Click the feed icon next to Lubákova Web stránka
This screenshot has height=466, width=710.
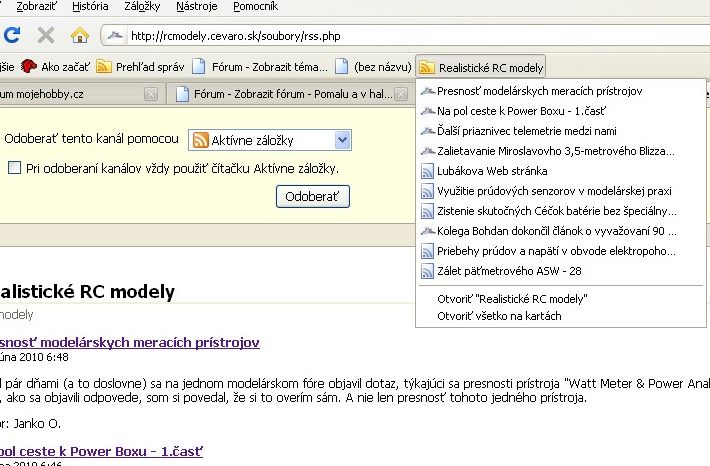tap(427, 171)
